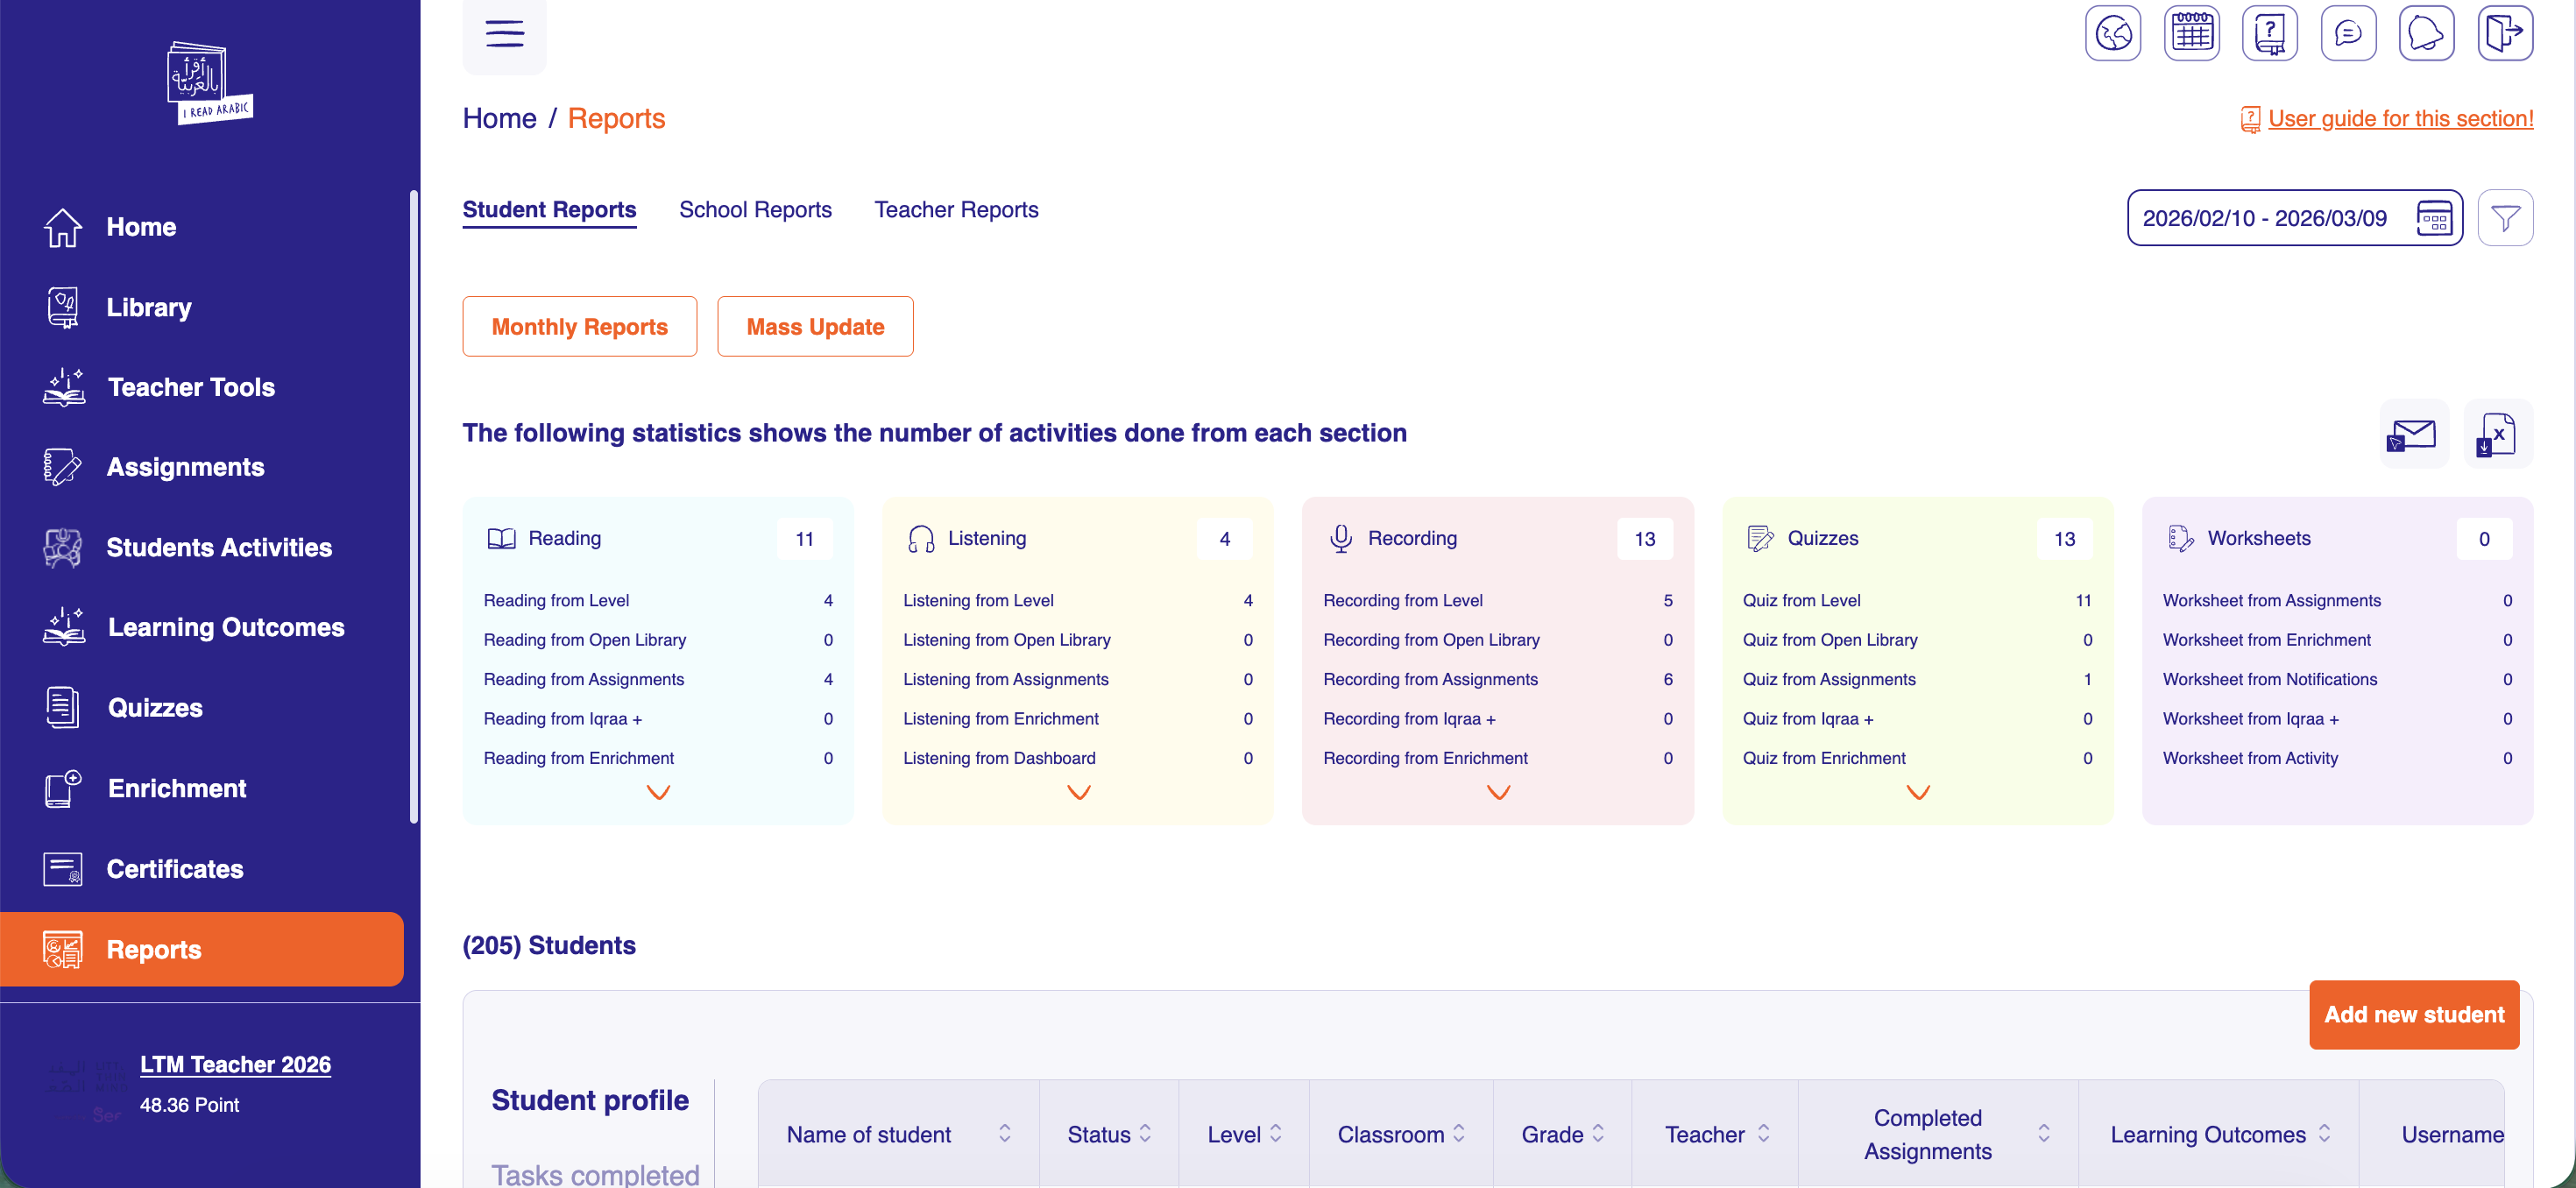Sort table by Classroom column

1459,1133
